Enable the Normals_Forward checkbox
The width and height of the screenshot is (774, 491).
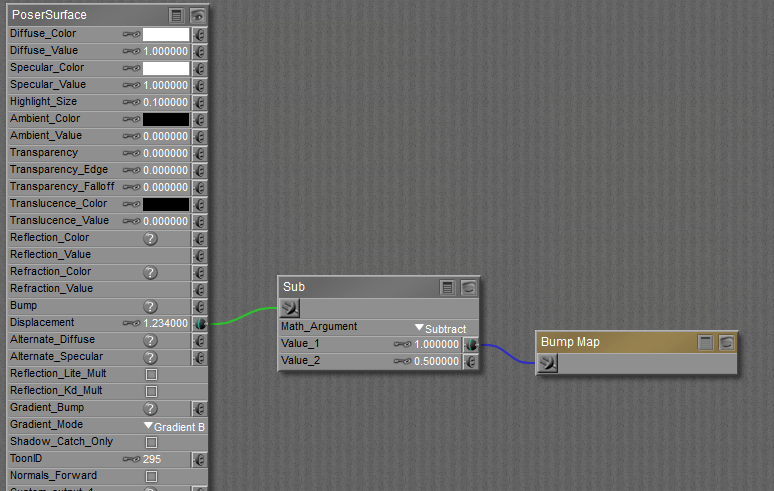click(x=152, y=476)
